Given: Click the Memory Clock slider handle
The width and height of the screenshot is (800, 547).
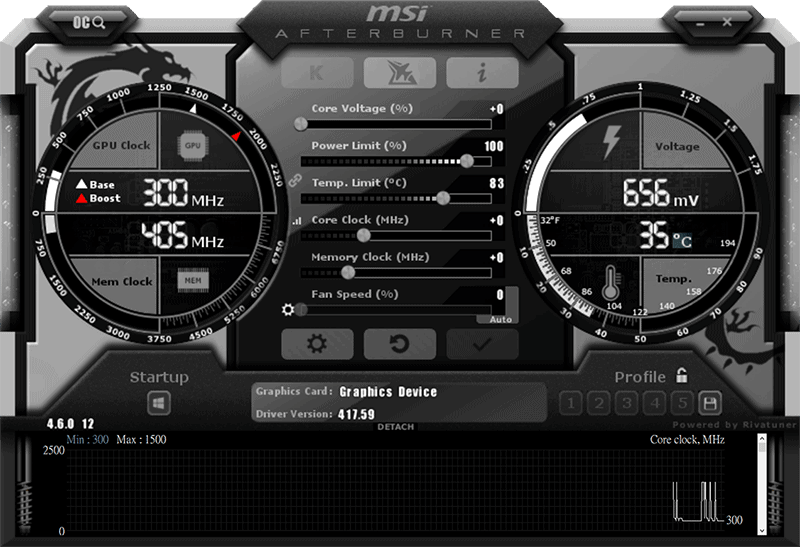Looking at the screenshot, I should [x=348, y=272].
